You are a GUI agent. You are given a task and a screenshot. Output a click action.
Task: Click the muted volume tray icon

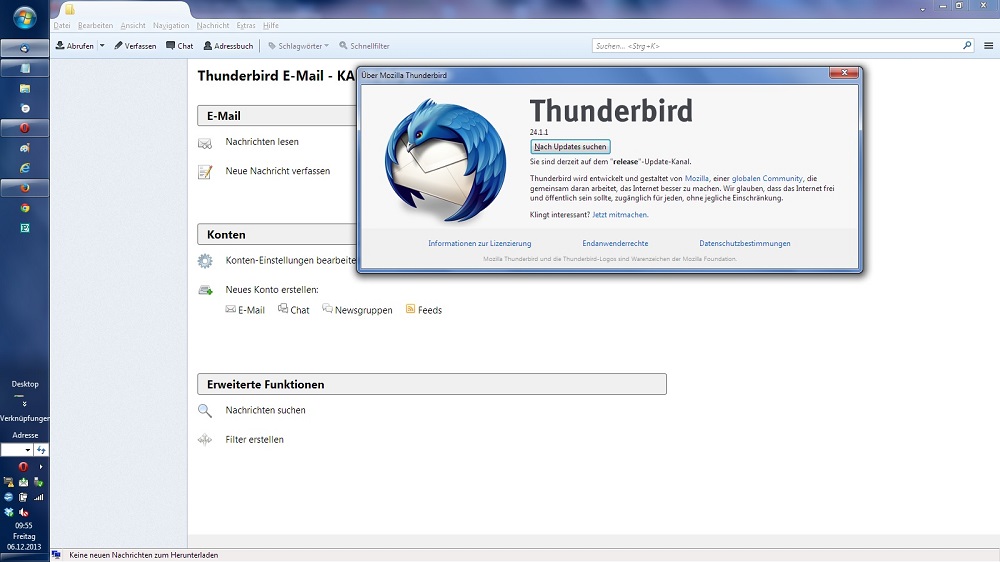(x=24, y=512)
